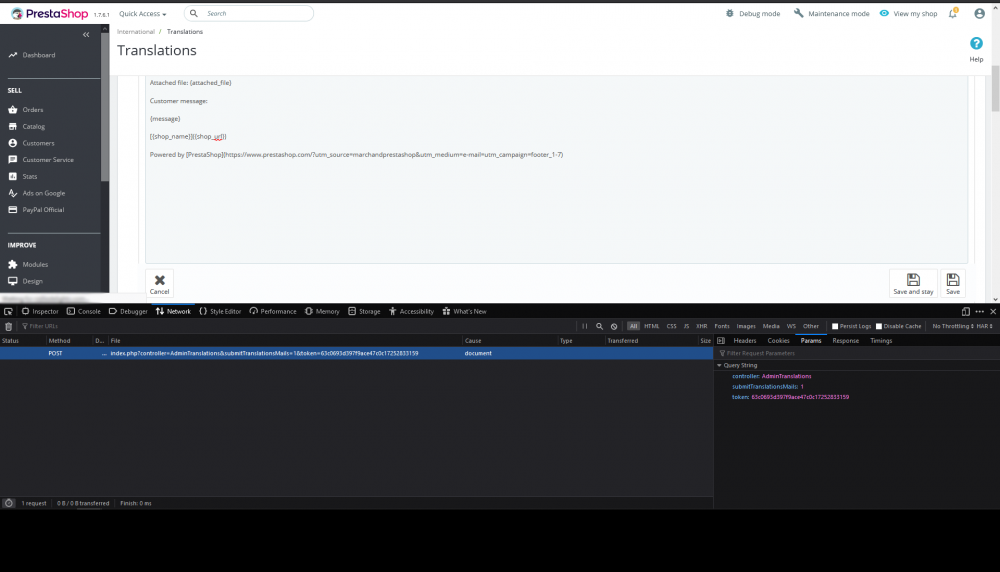Screen dimensions: 1000x572
Task: Open What's New devtools tab
Action: 464,311
